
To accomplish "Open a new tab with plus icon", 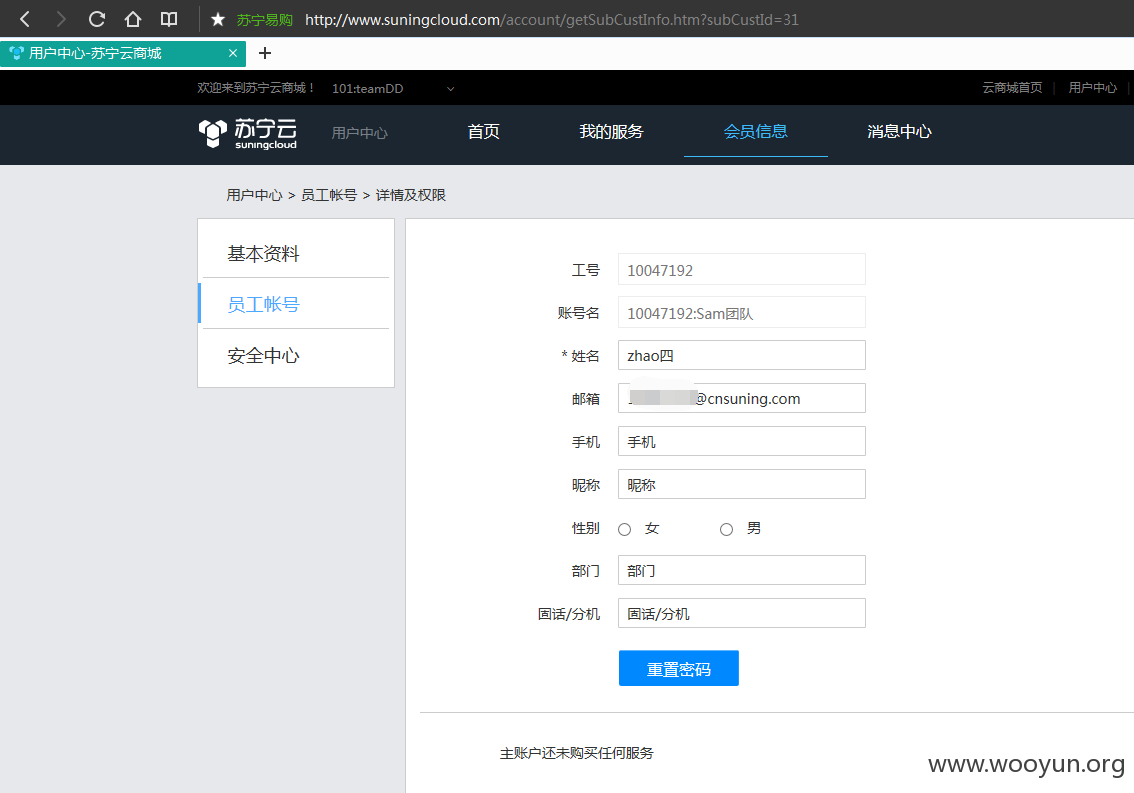I will pyautogui.click(x=265, y=53).
